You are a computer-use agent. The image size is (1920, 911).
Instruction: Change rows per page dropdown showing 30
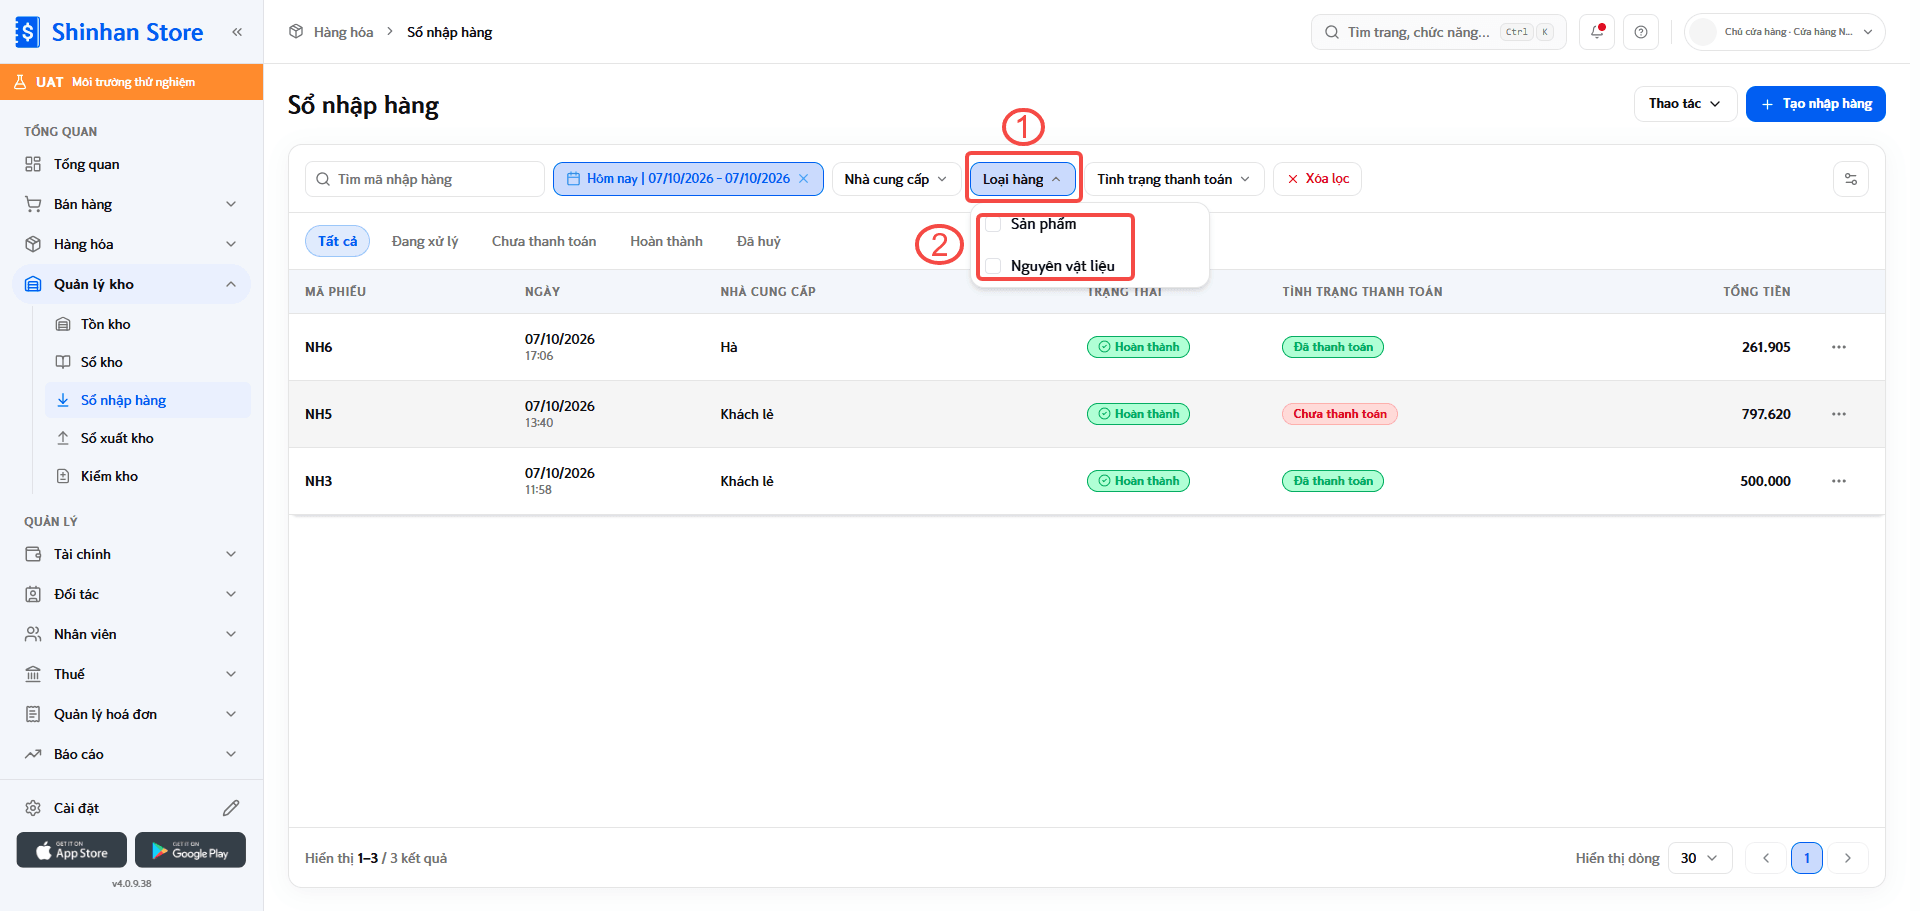(x=1700, y=858)
